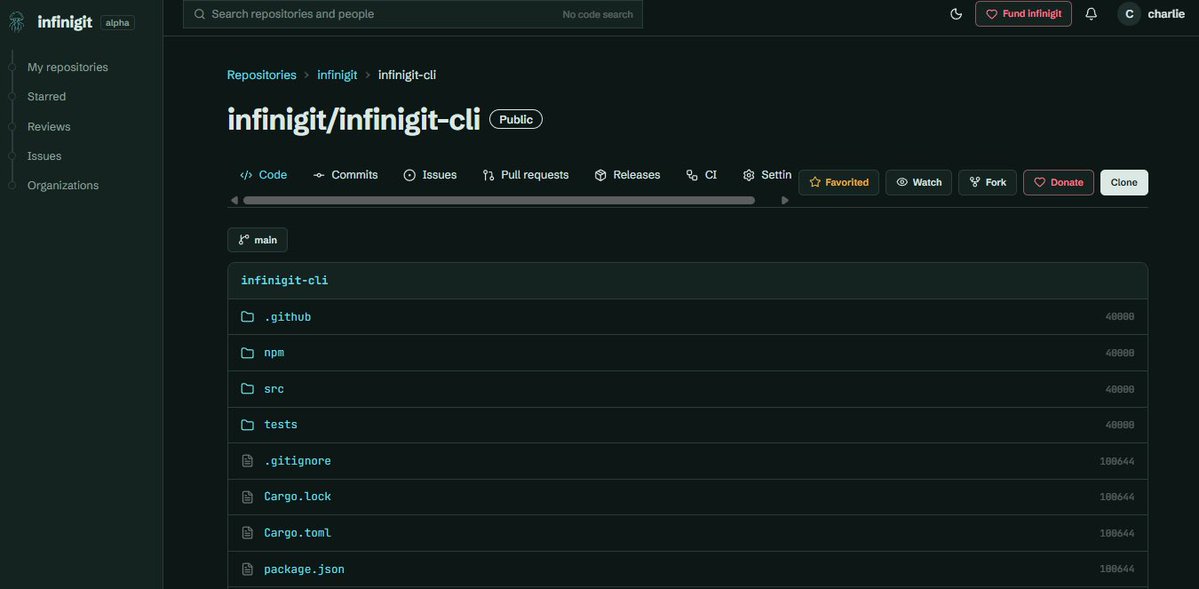The width and height of the screenshot is (1199, 589).
Task: Select the Code tab
Action: [264, 175]
